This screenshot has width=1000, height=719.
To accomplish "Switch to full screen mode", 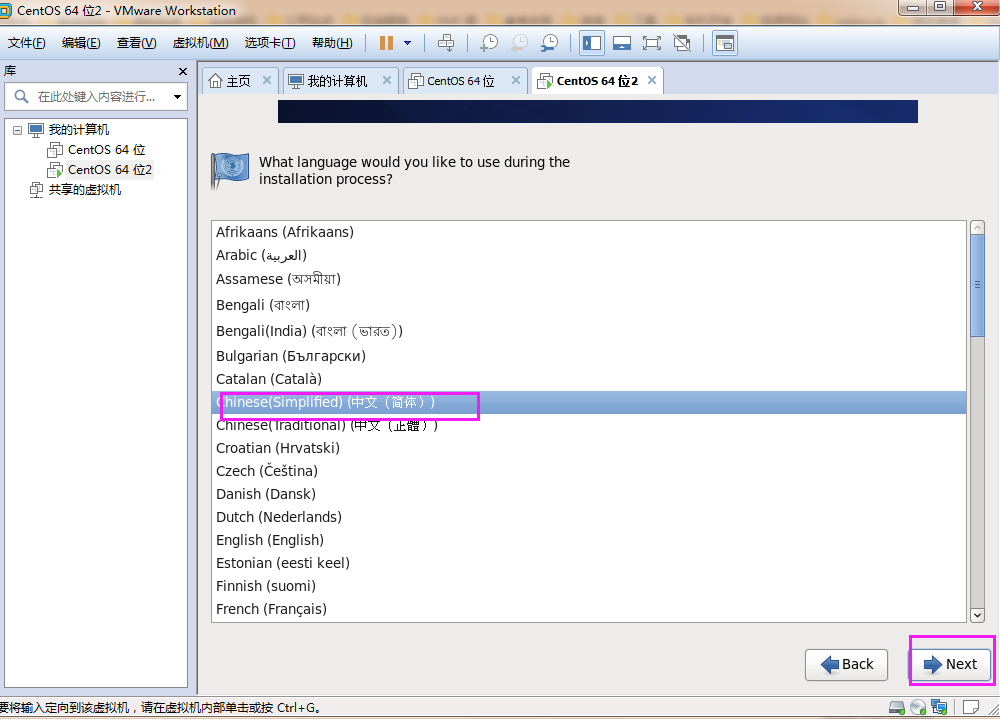I will coord(651,43).
